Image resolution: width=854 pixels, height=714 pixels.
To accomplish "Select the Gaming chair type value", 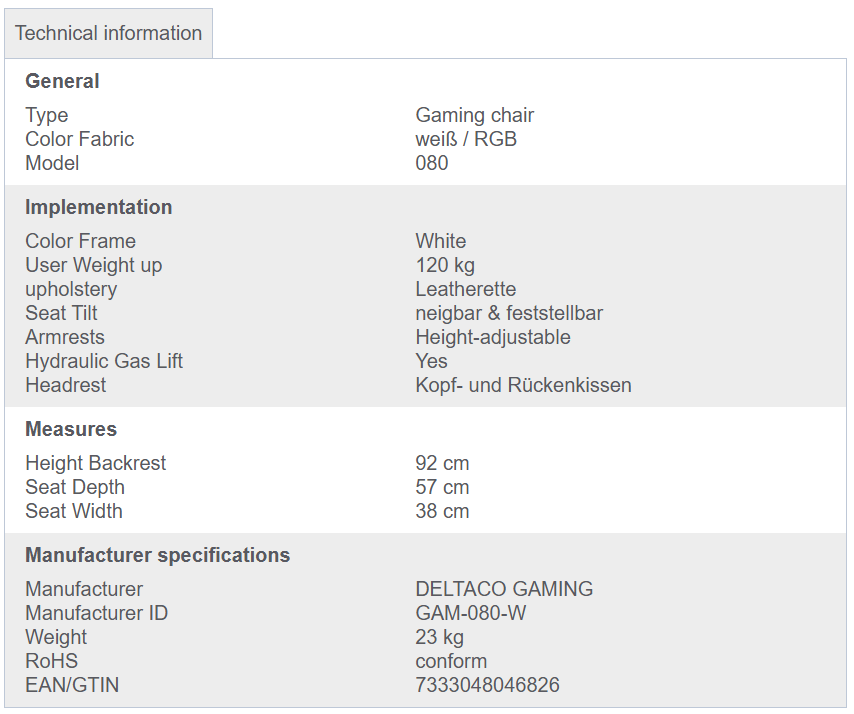I will (474, 115).
